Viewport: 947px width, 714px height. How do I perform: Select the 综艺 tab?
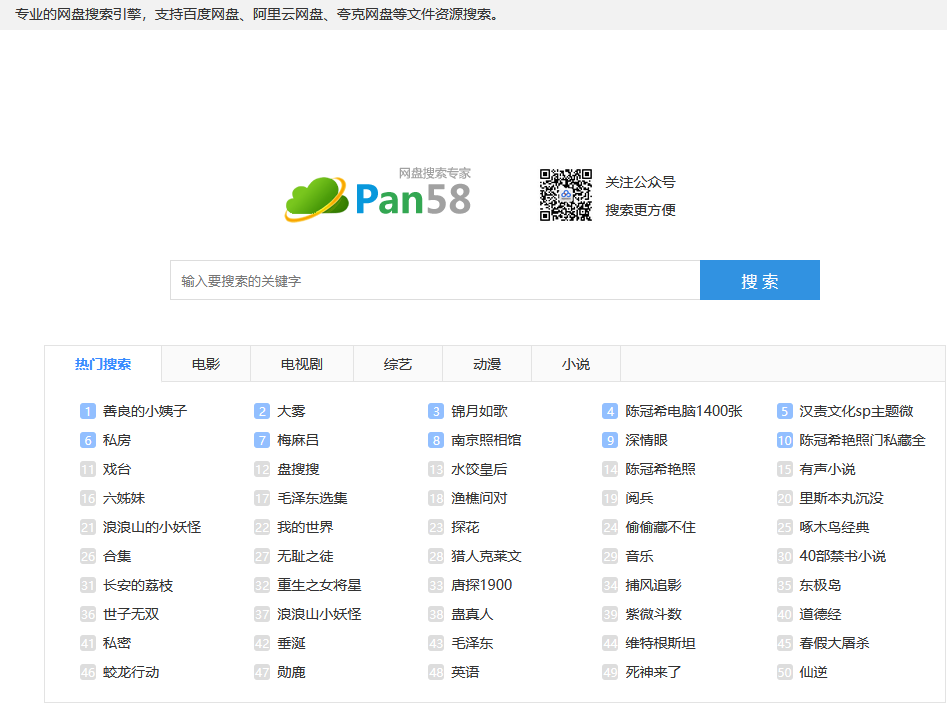pyautogui.click(x=398, y=364)
